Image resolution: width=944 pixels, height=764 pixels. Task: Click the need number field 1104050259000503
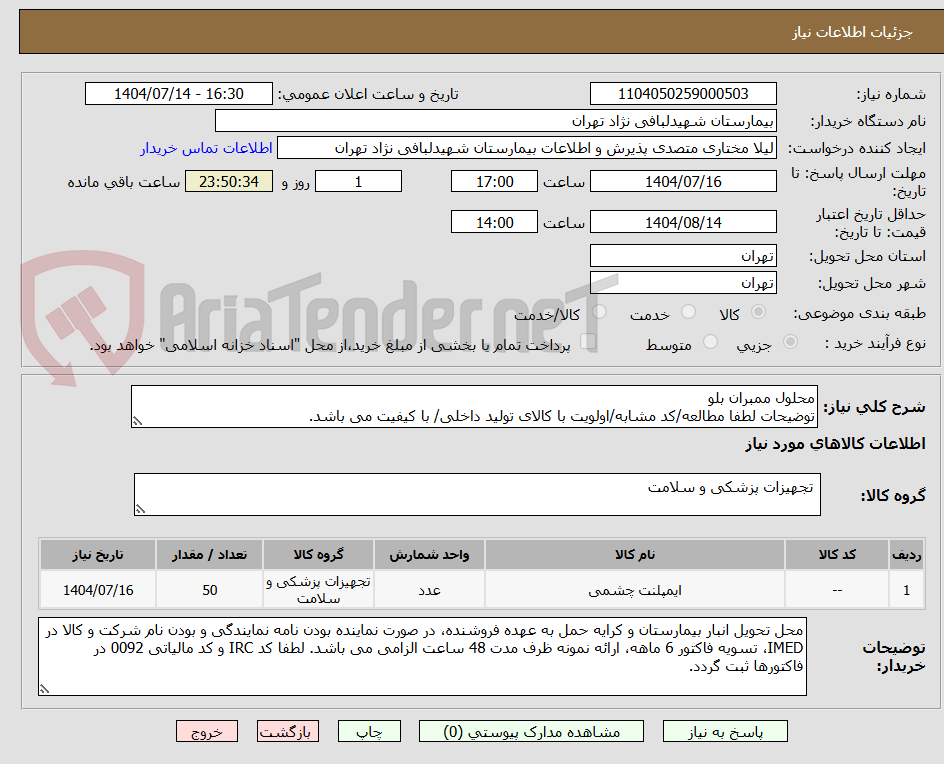point(683,93)
